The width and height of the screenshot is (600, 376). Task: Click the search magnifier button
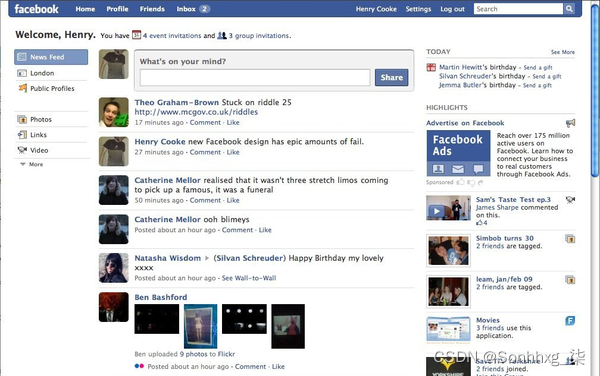click(x=569, y=8)
